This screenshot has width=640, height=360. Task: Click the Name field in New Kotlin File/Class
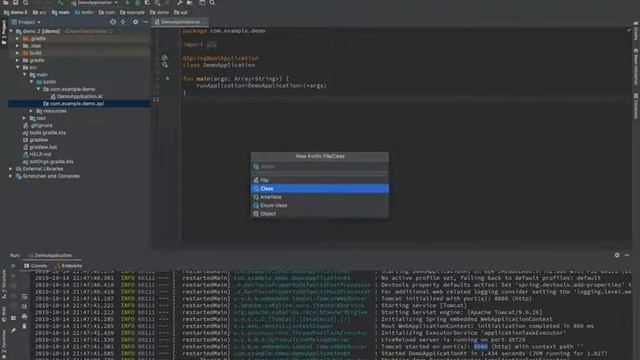coord(320,167)
